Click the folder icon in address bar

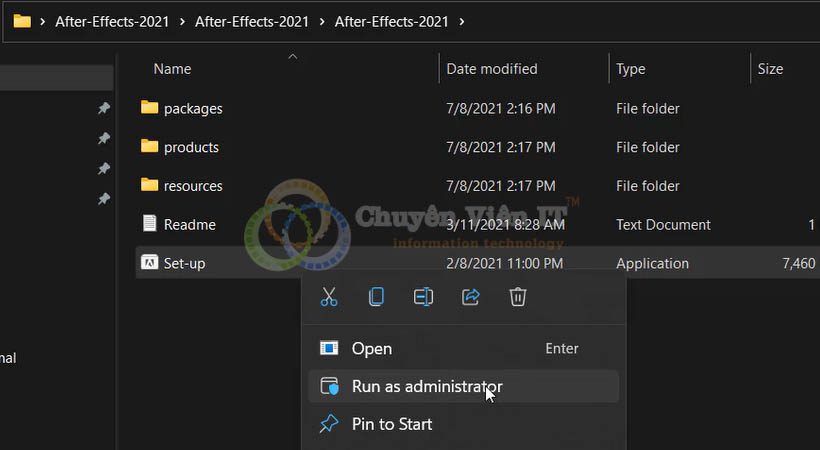click(22, 21)
